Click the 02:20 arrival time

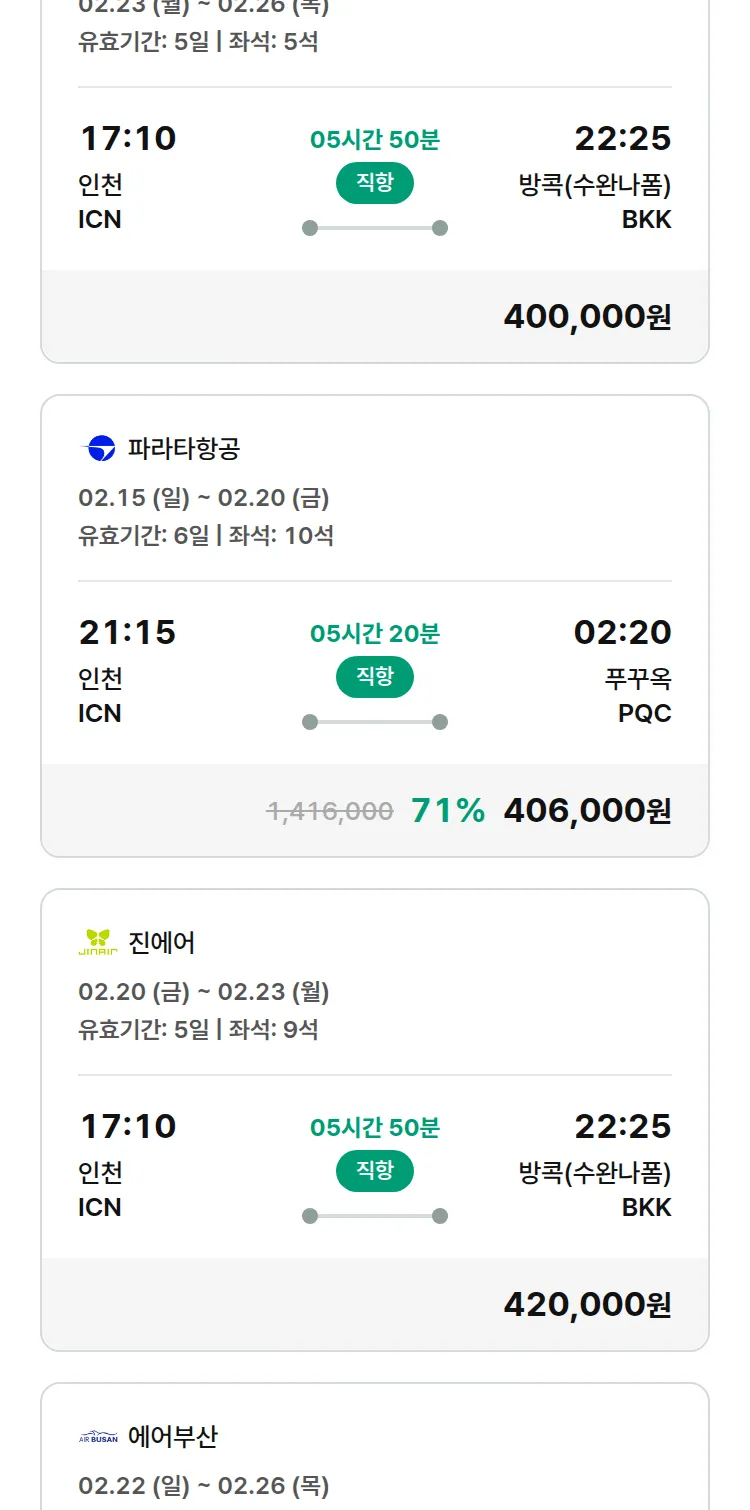tap(622, 632)
